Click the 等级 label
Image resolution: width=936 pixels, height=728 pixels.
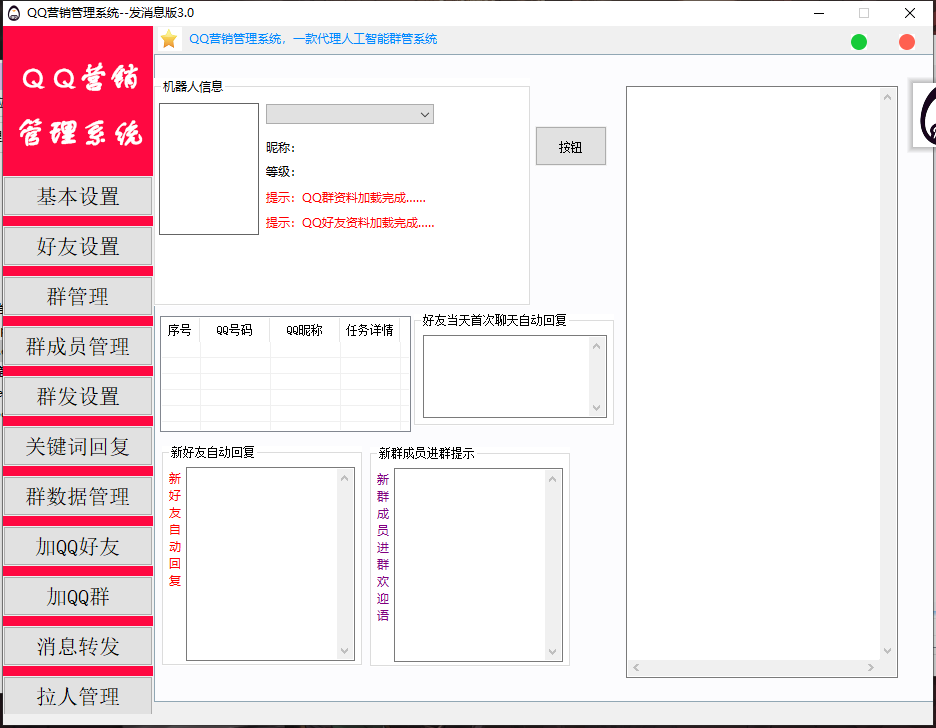281,172
